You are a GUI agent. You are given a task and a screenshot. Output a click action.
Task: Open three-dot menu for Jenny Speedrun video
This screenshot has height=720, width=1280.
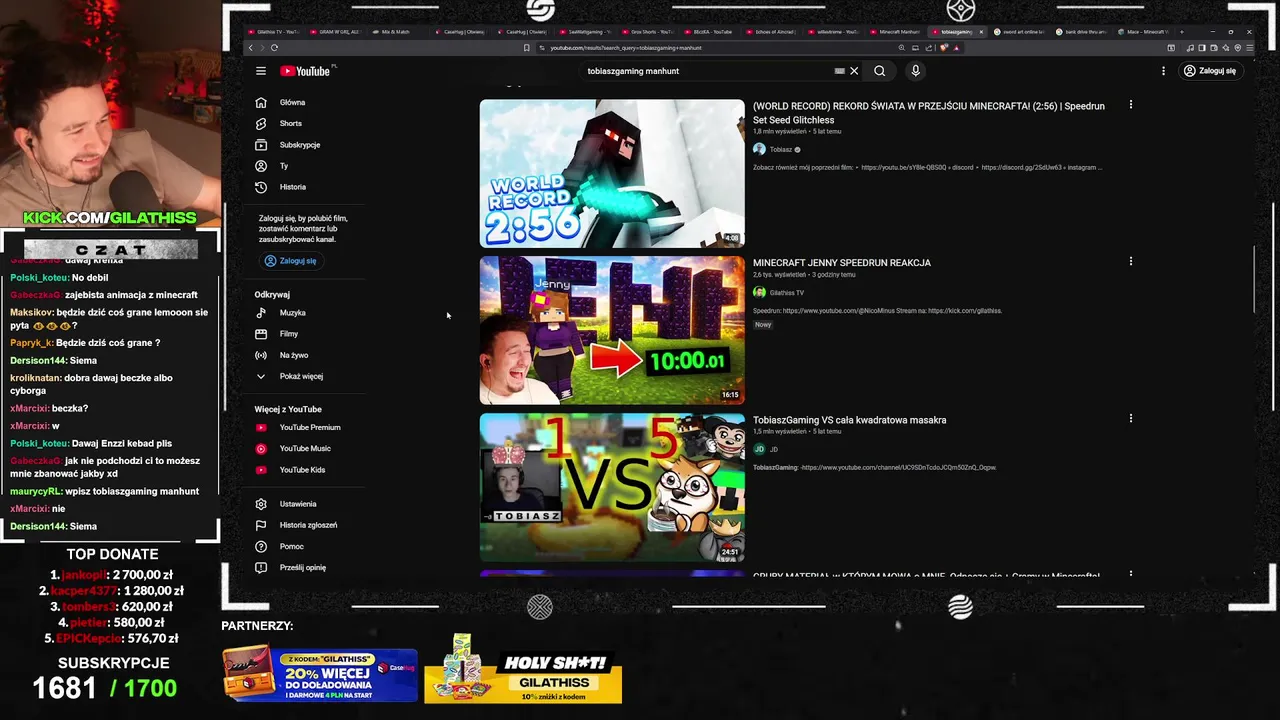(x=1131, y=262)
